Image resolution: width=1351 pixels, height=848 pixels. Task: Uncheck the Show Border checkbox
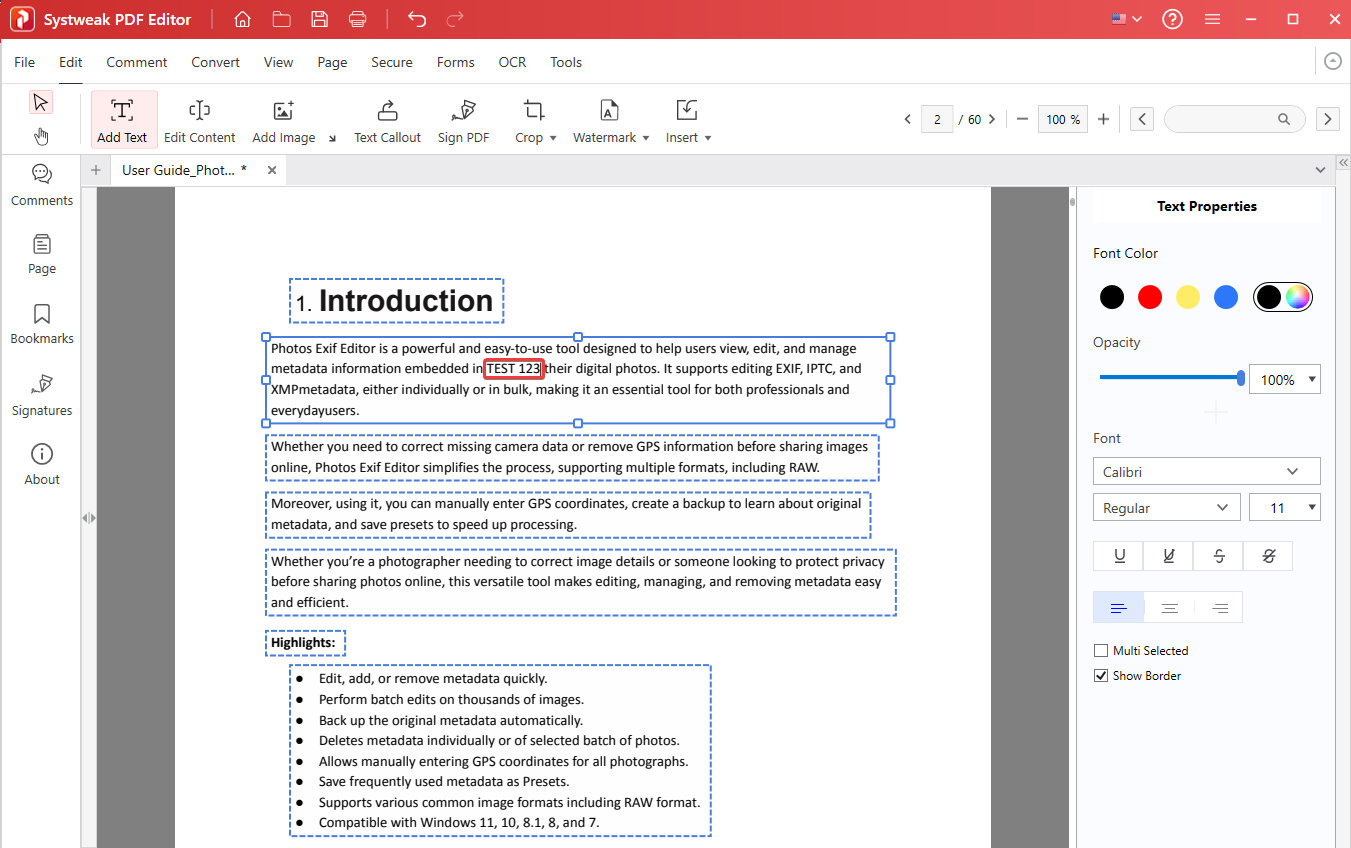pyautogui.click(x=1102, y=676)
